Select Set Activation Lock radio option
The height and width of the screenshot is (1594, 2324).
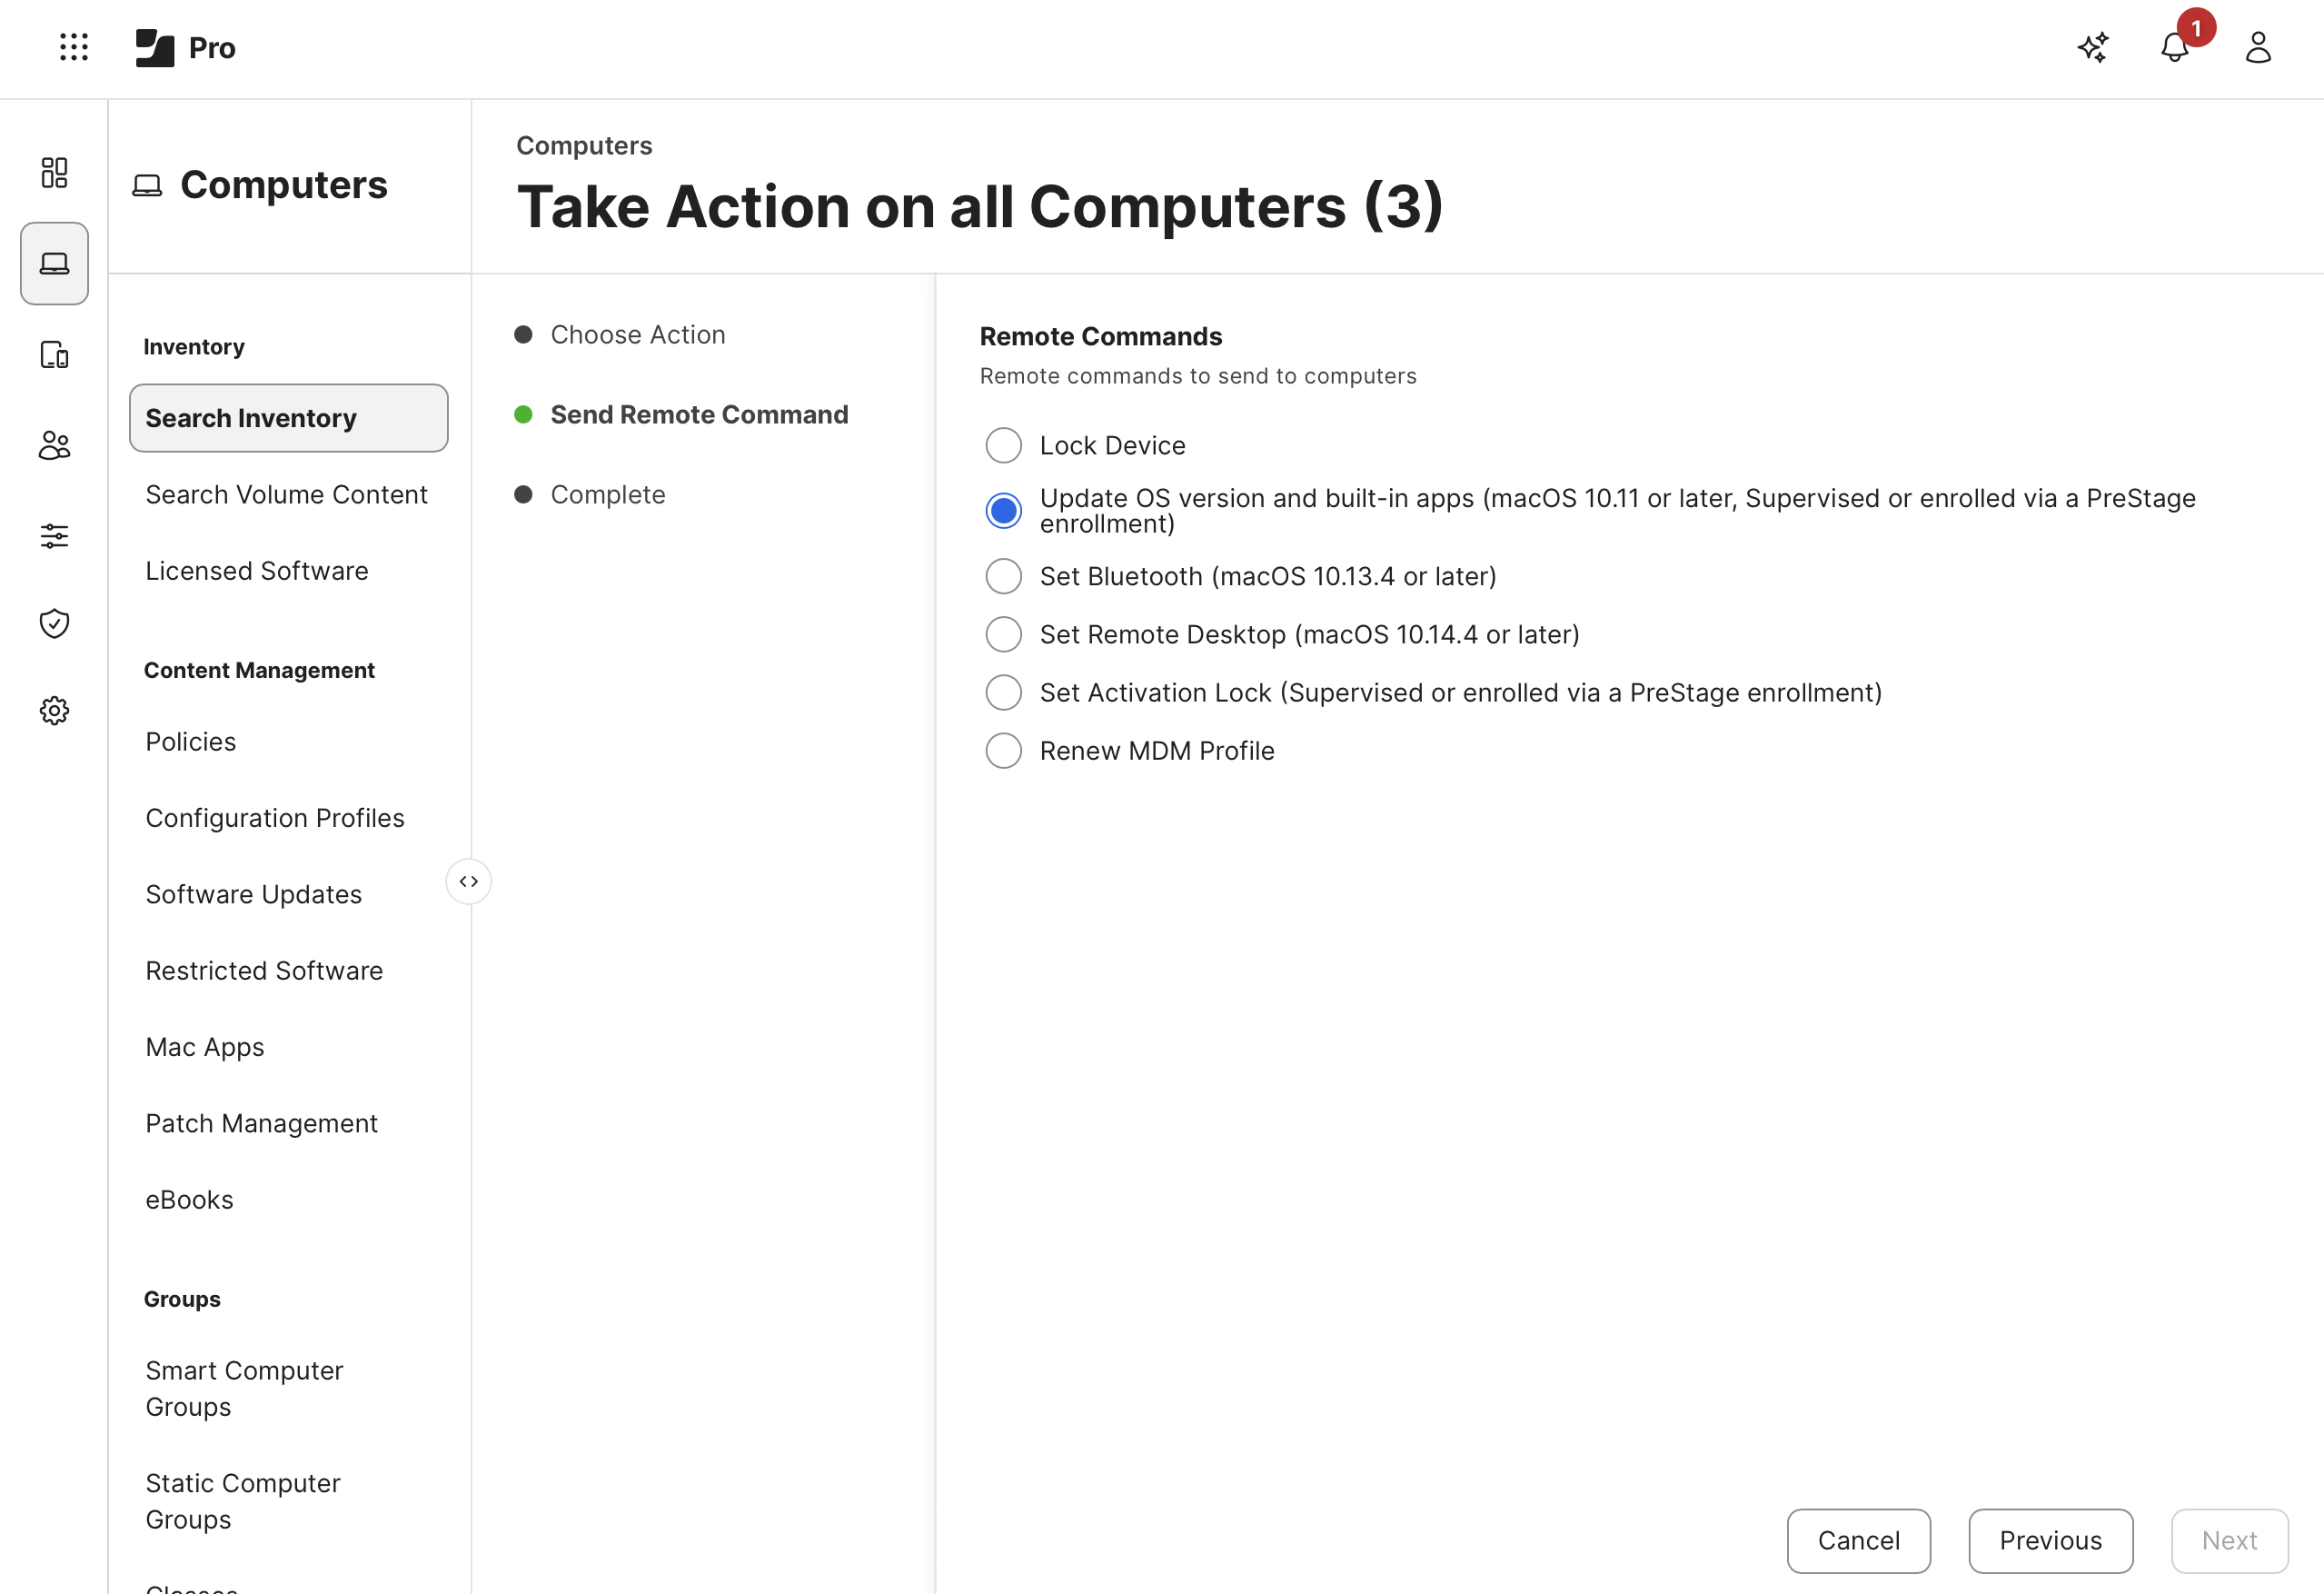click(x=1003, y=693)
